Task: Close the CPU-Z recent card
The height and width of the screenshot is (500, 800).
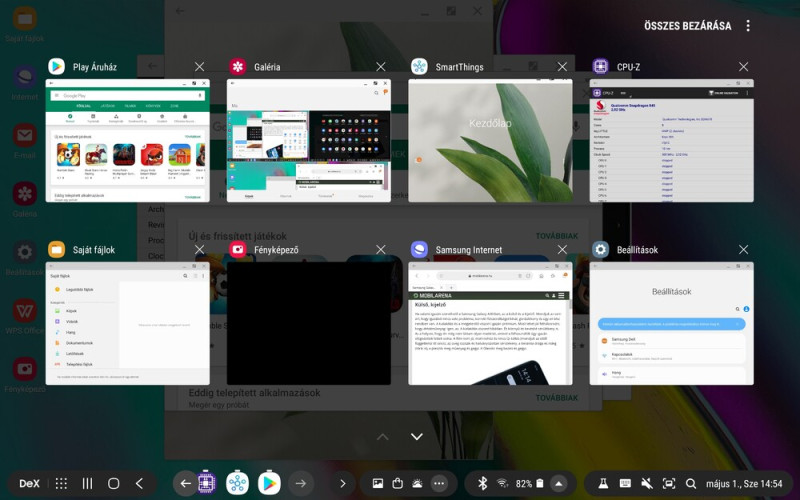Action: pos(743,67)
